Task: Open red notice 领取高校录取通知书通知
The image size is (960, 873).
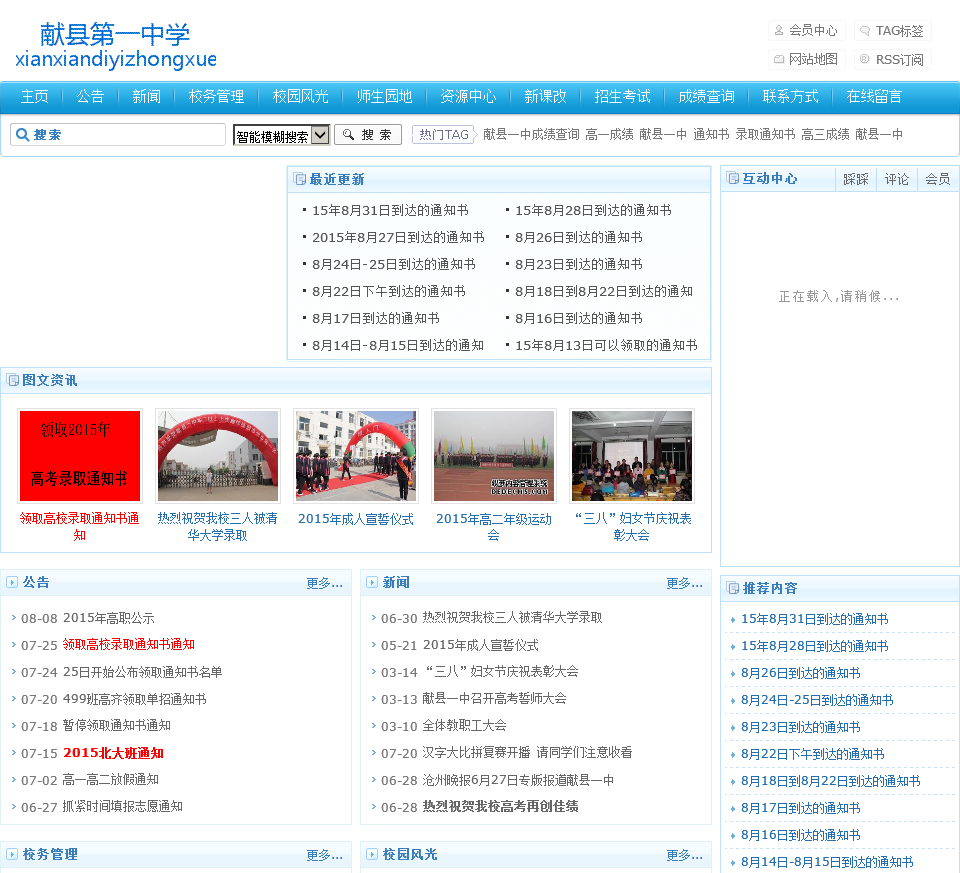Action: point(129,644)
